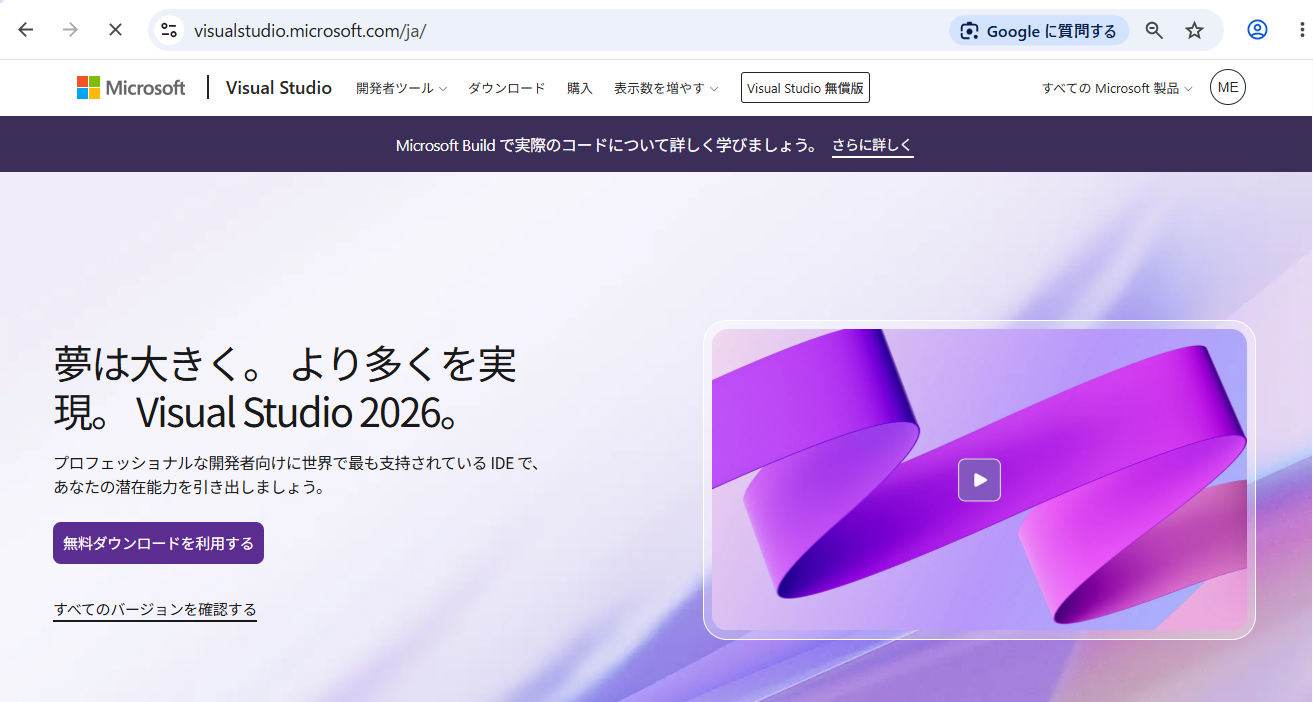Click the Google に質問する lens button
Screen dimensions: 1313x702
(x=1038, y=31)
